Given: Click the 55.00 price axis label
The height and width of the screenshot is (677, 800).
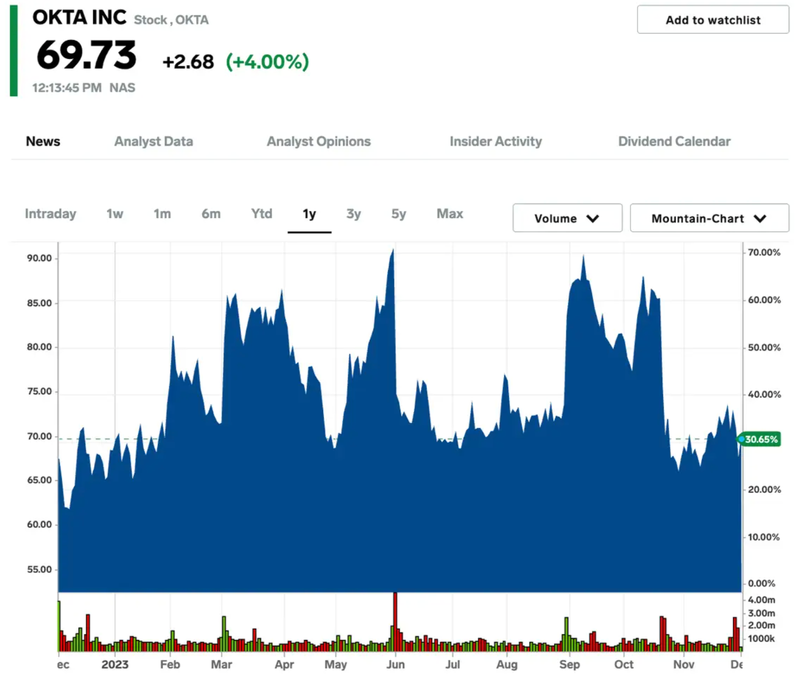Looking at the screenshot, I should pos(39,569).
